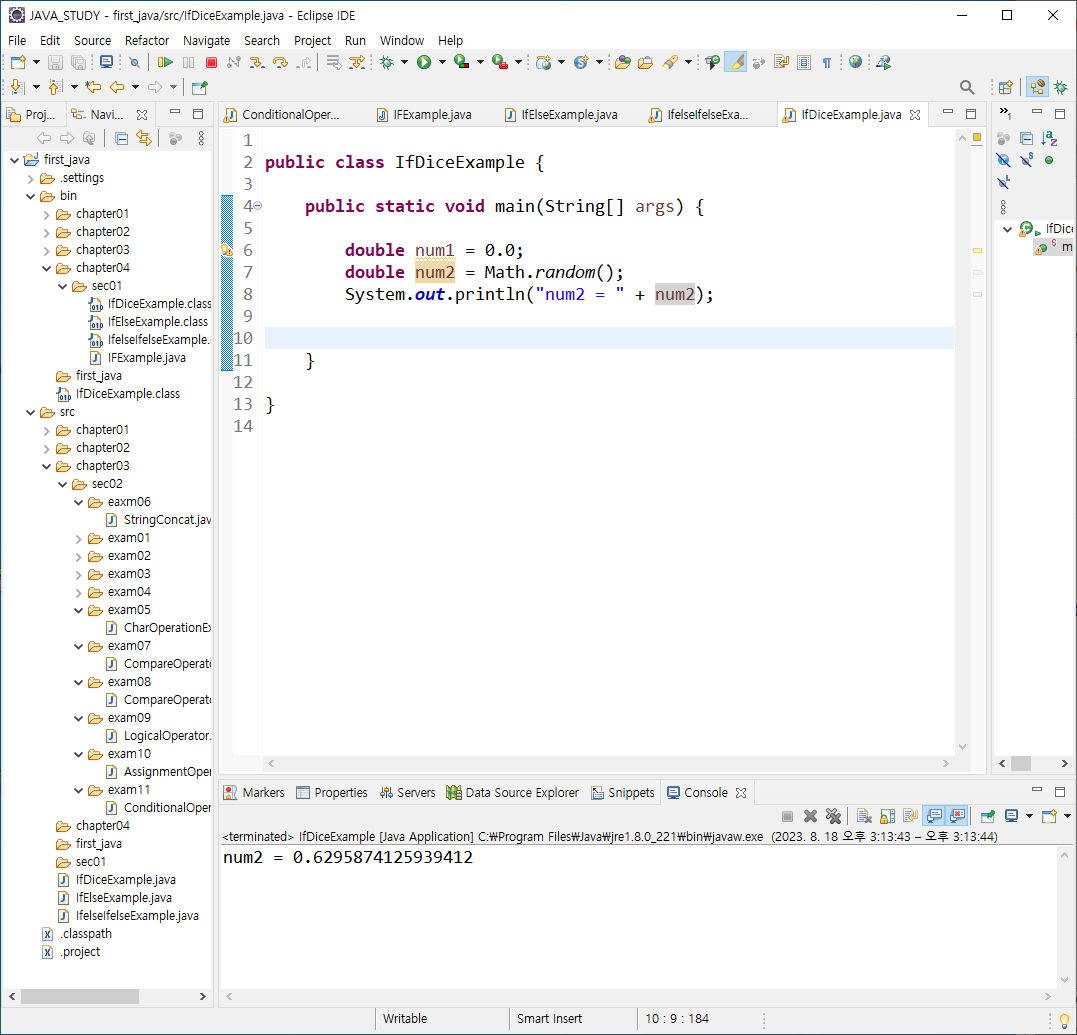Click the New file wizard icon
The height and width of the screenshot is (1035, 1077).
tap(18, 62)
